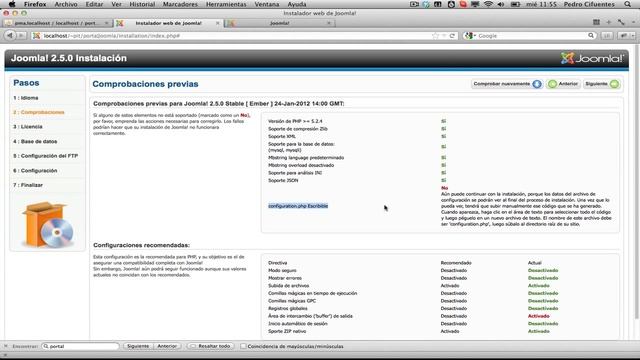Click the 'Soporte JSON' row label
The height and width of the screenshot is (360, 640).
(x=283, y=180)
